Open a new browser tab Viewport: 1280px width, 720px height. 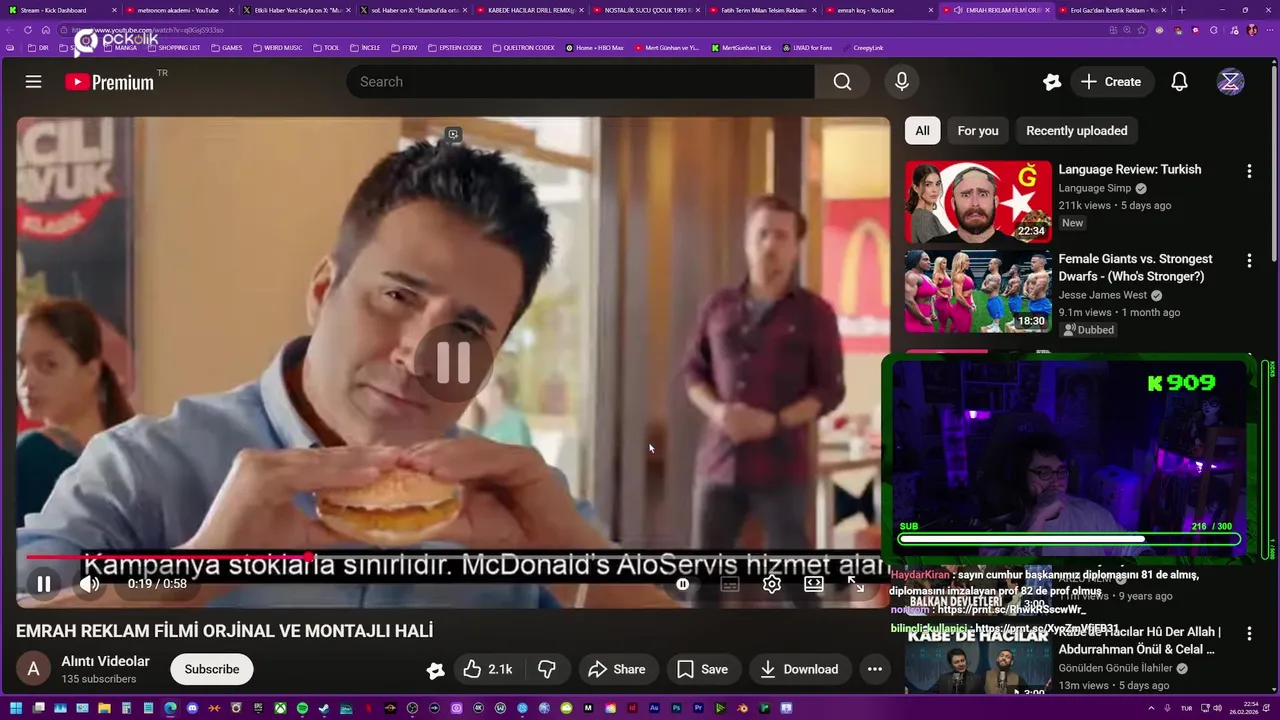[x=1181, y=10]
